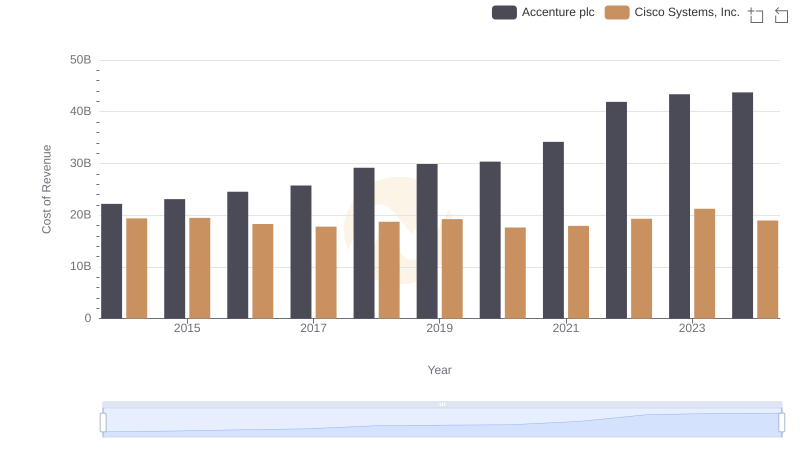Select the Cisco bar for 2023

click(x=704, y=263)
